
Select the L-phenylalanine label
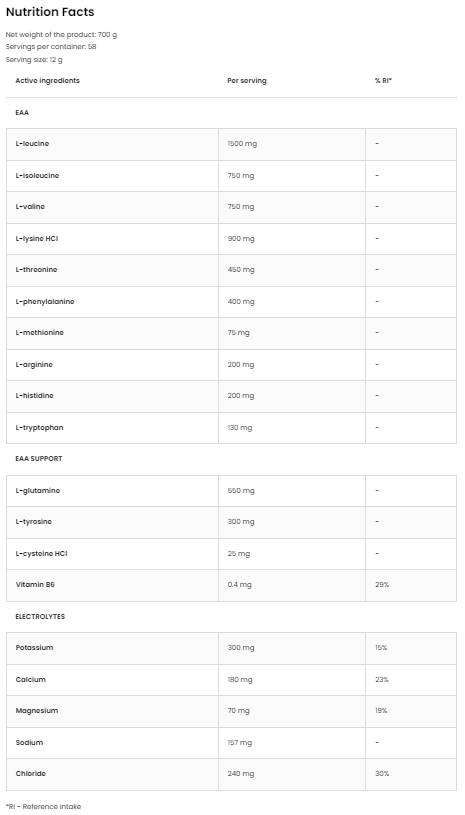click(45, 301)
